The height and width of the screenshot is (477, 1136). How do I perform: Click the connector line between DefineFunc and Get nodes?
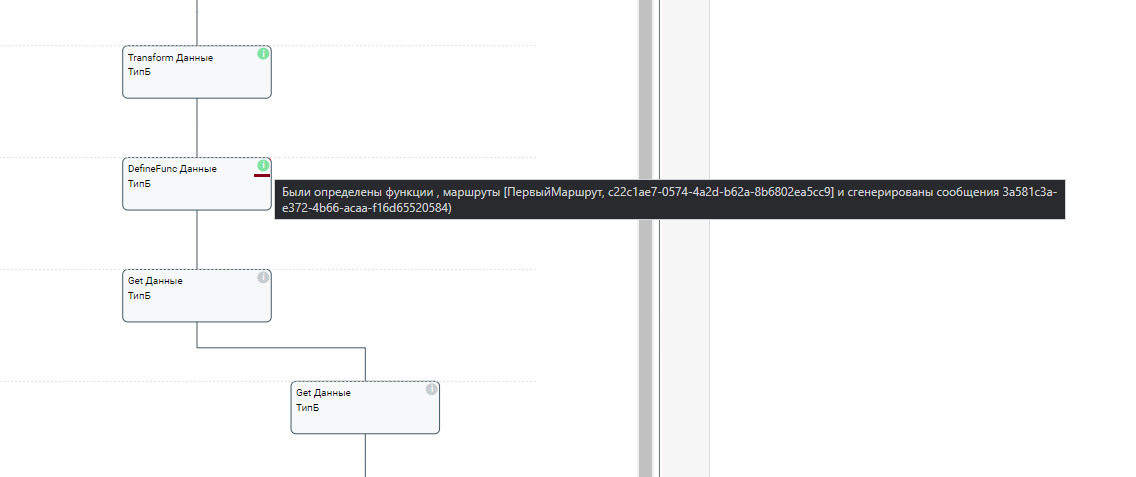(x=197, y=240)
